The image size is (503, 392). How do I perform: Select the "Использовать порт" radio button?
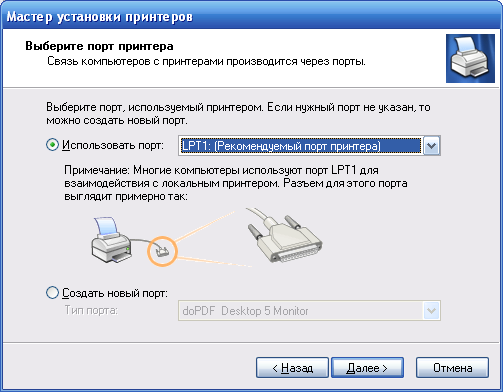click(52, 145)
